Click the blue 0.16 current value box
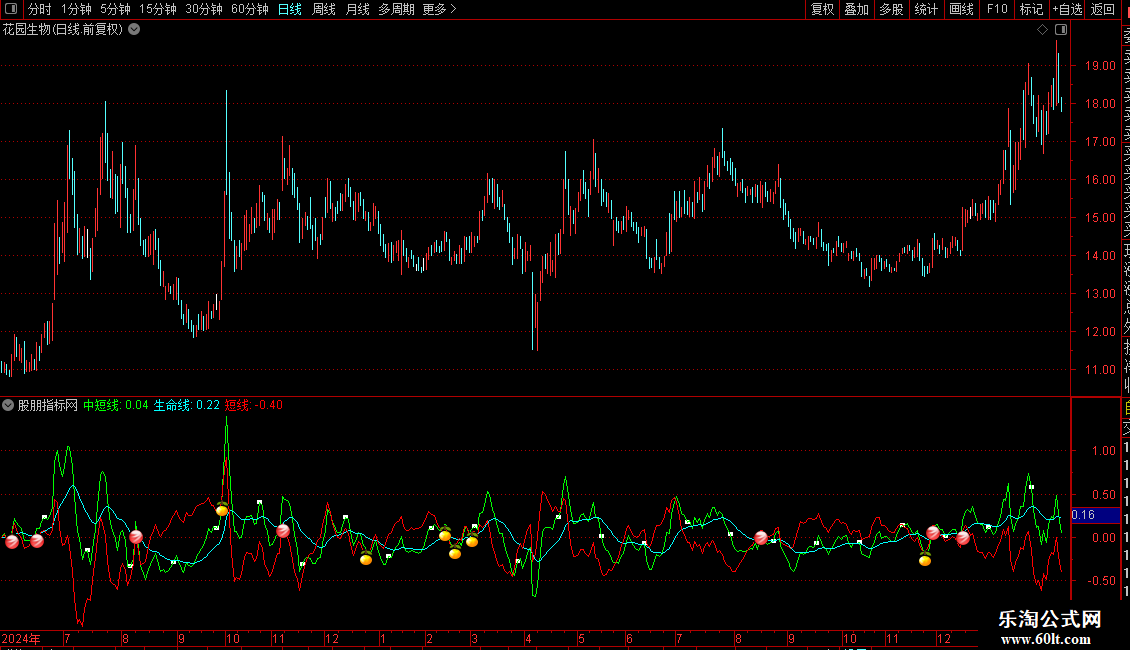 (1095, 515)
